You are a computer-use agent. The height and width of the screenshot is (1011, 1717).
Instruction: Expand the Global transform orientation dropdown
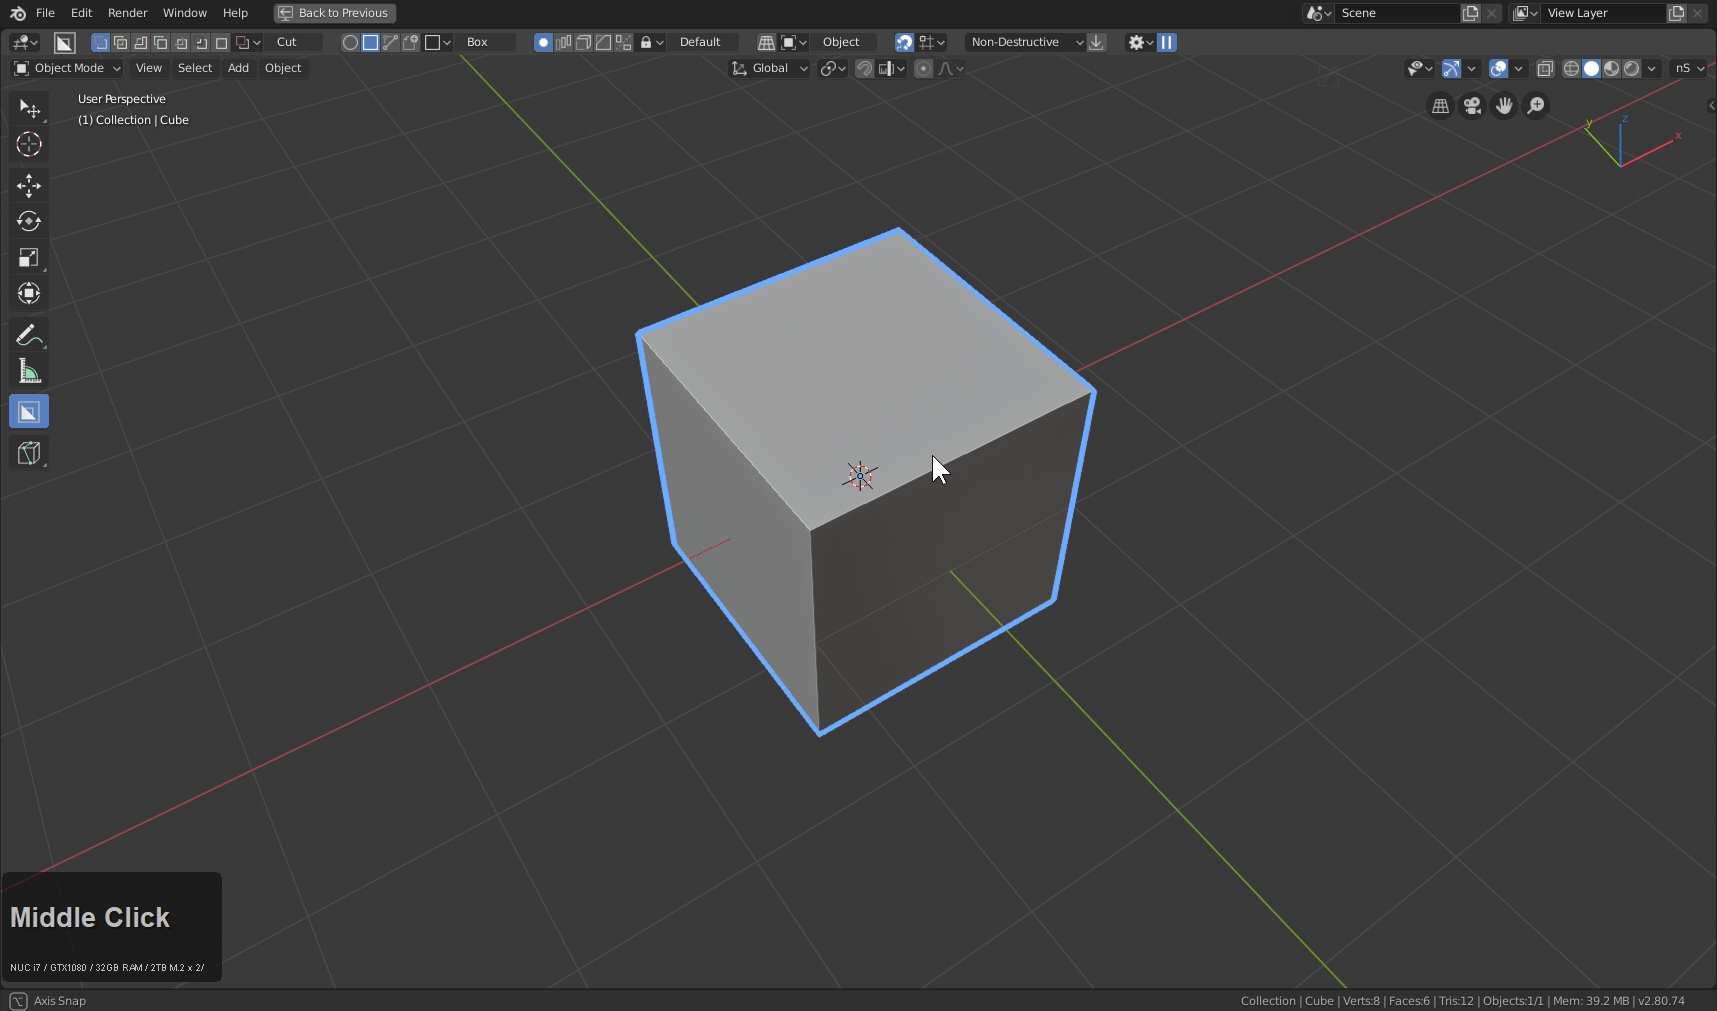tap(770, 68)
